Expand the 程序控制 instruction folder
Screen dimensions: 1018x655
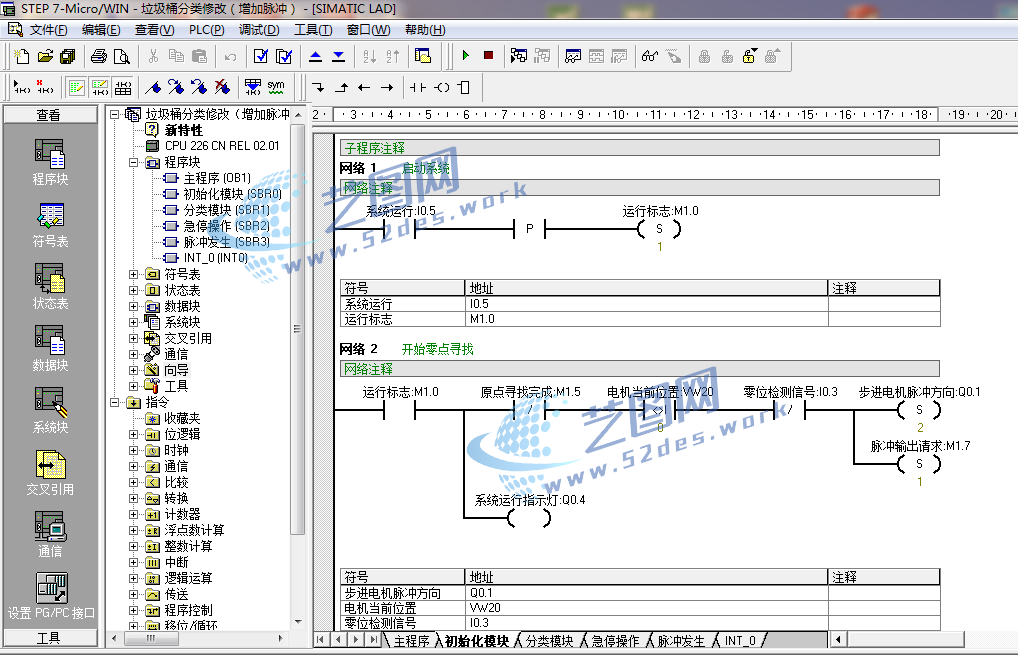pyautogui.click(x=134, y=610)
